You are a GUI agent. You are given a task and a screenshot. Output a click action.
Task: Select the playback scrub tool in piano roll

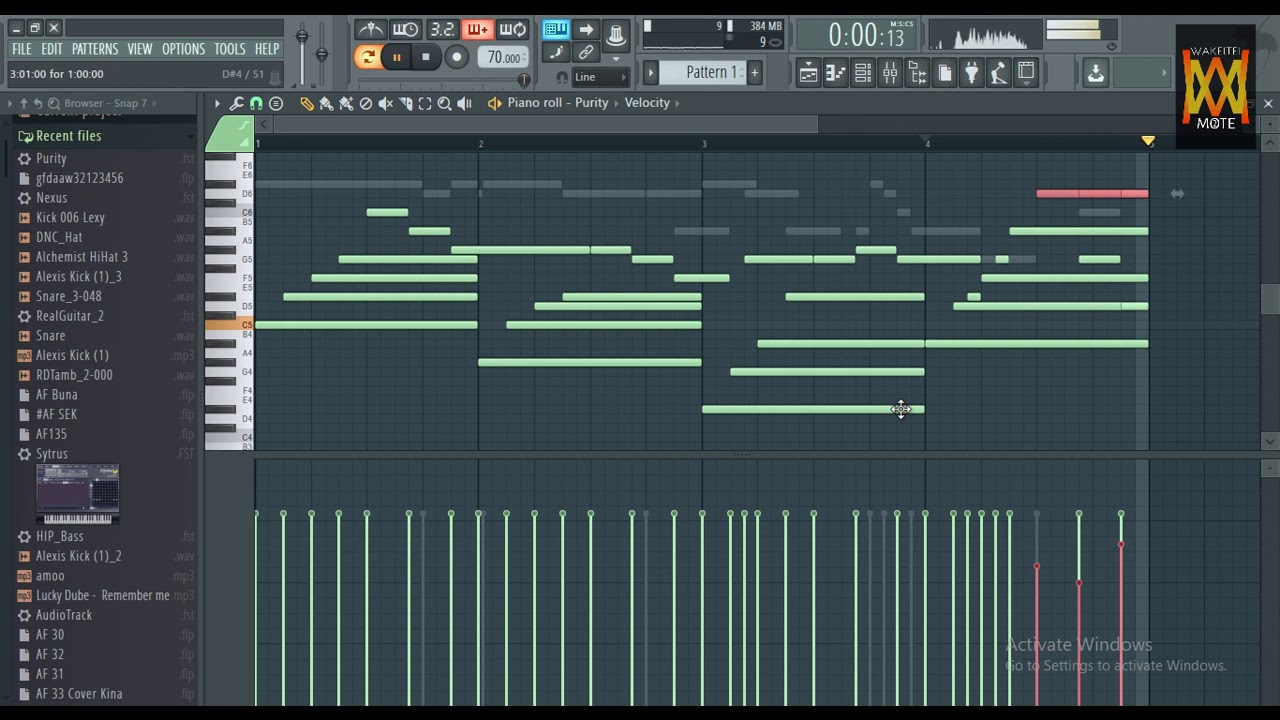point(464,103)
